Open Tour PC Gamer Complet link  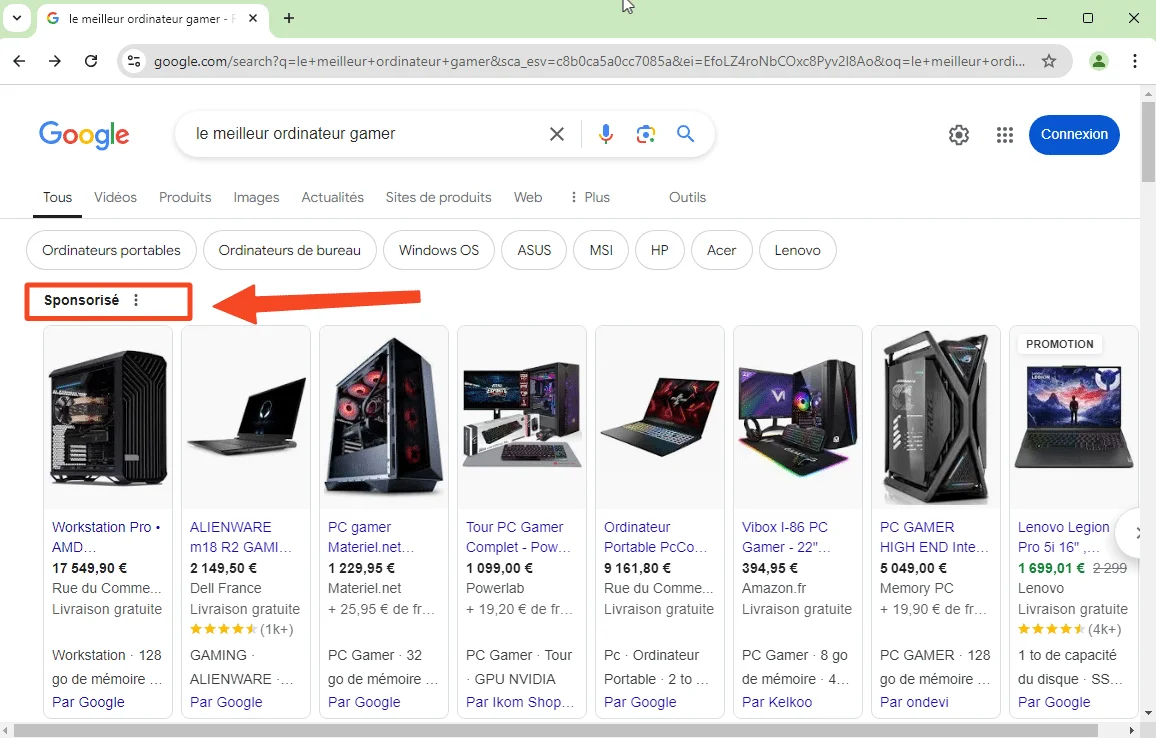pos(518,537)
